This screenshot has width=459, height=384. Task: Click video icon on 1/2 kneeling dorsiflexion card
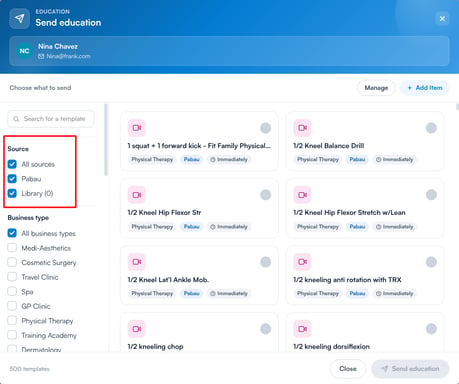coord(302,329)
